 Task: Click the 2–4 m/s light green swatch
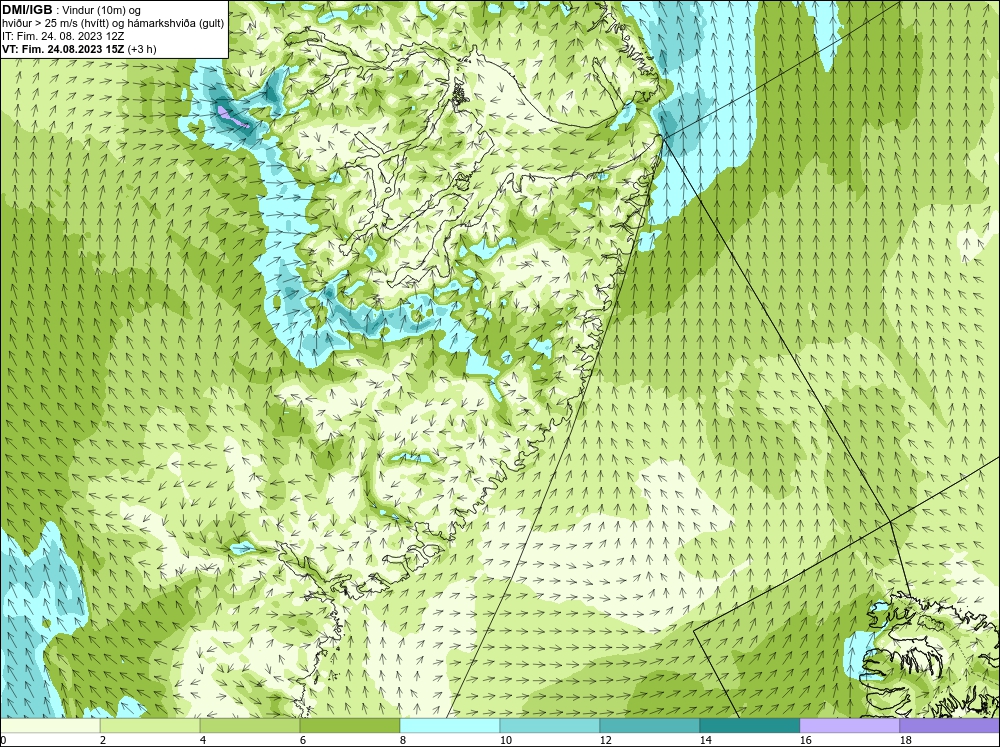coord(150,725)
